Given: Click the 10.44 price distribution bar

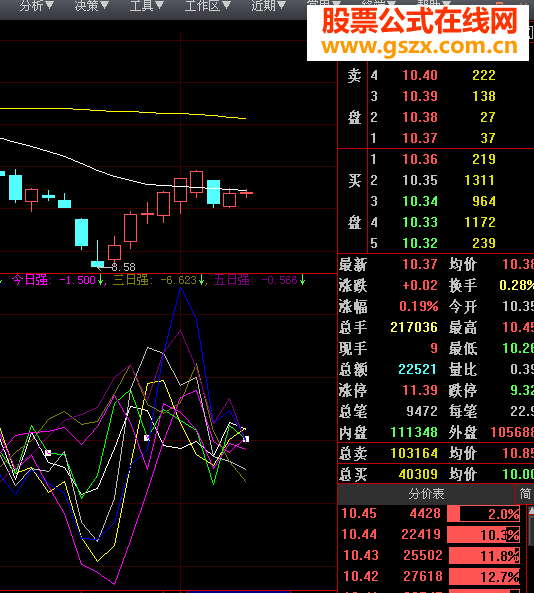Looking at the screenshot, I should [x=484, y=534].
